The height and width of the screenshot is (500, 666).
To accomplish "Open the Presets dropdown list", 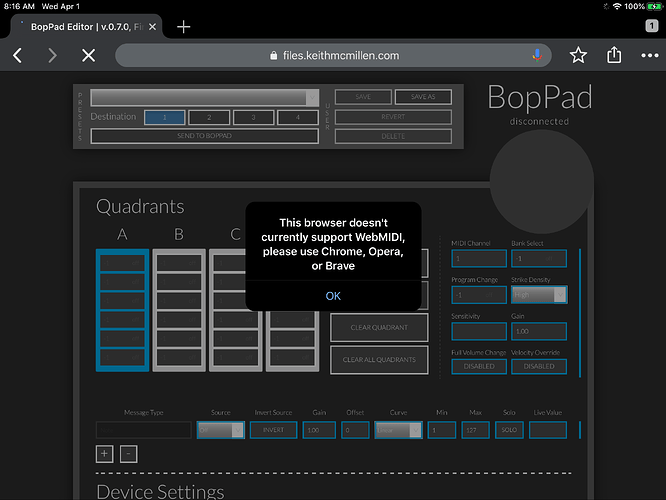I will coord(204,97).
